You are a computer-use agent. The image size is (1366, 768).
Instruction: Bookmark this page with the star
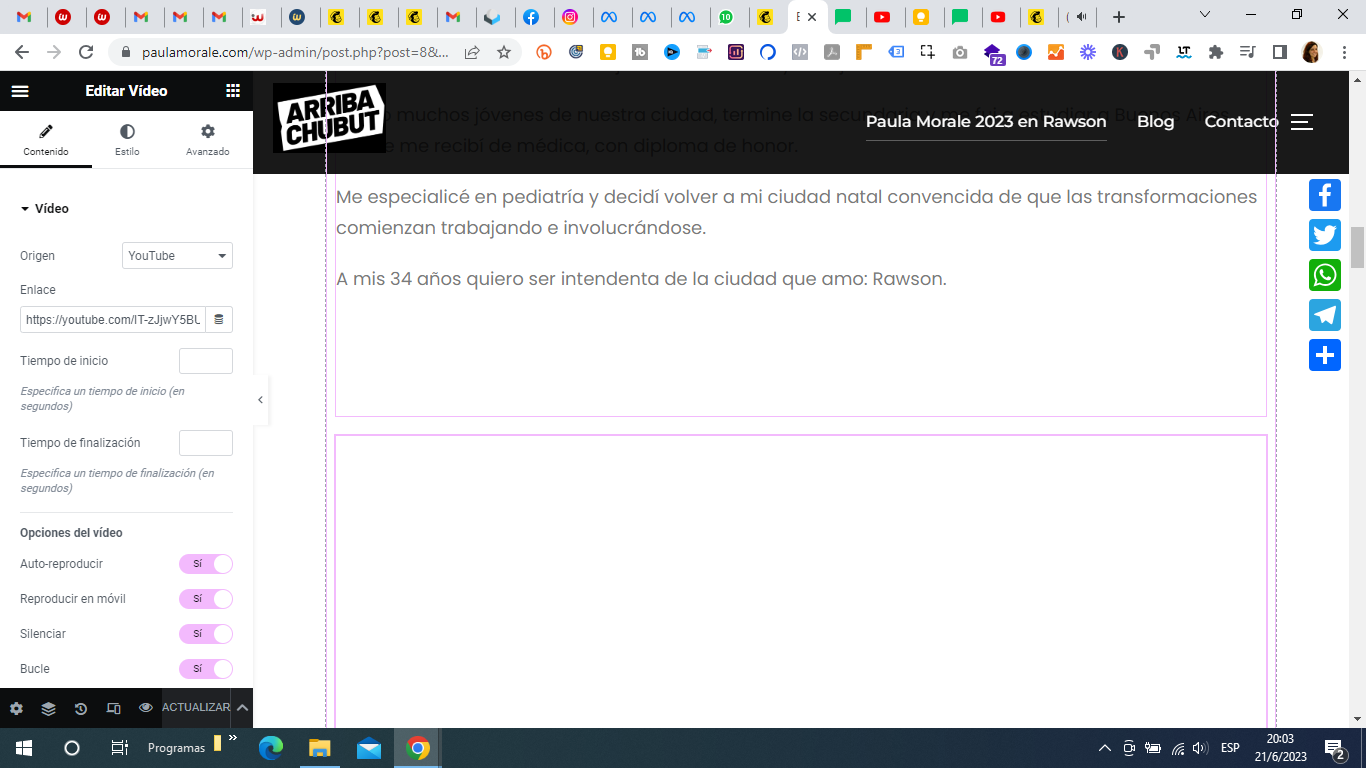point(504,52)
